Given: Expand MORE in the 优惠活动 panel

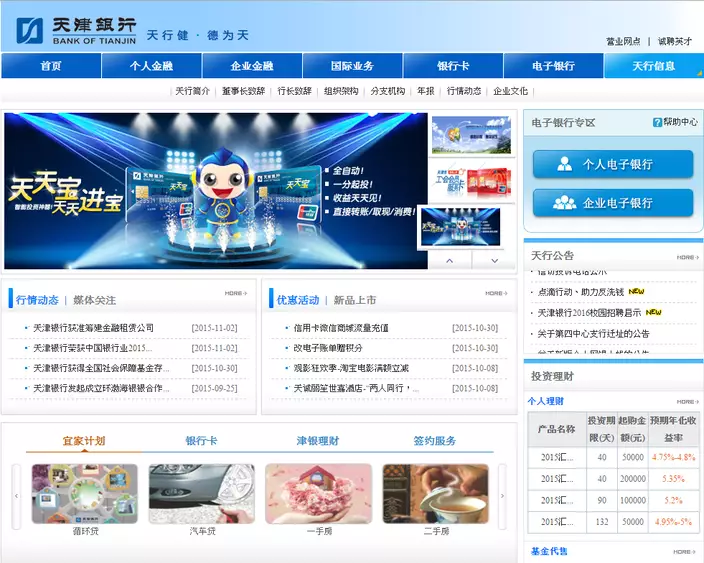Looking at the screenshot, I should [x=495, y=293].
